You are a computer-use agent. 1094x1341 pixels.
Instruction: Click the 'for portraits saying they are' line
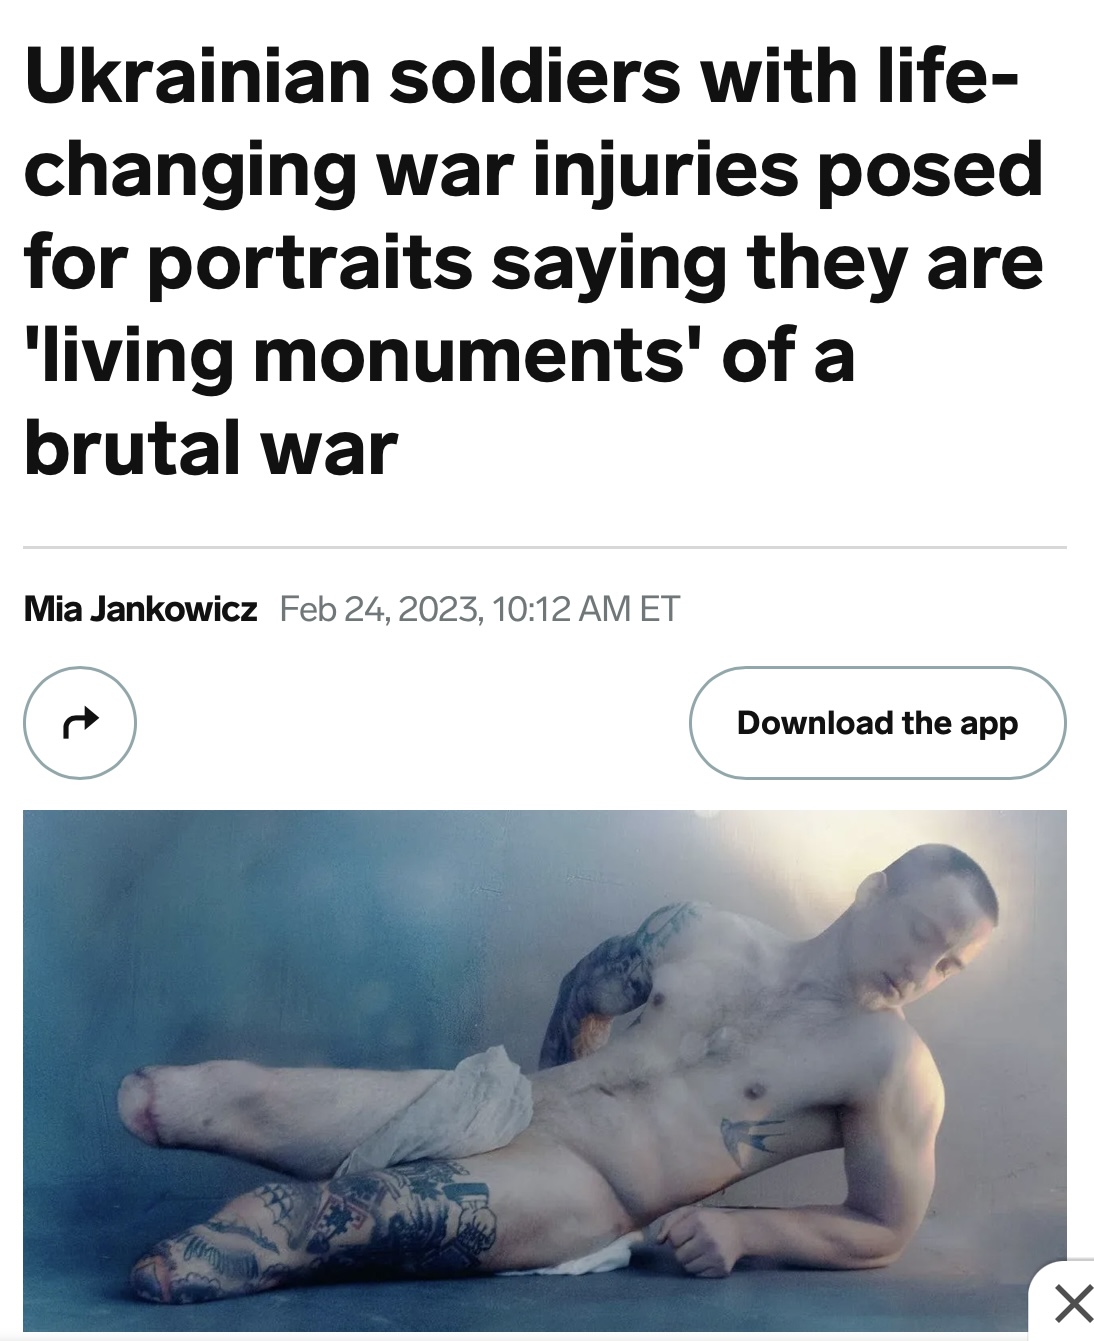pyautogui.click(x=534, y=262)
